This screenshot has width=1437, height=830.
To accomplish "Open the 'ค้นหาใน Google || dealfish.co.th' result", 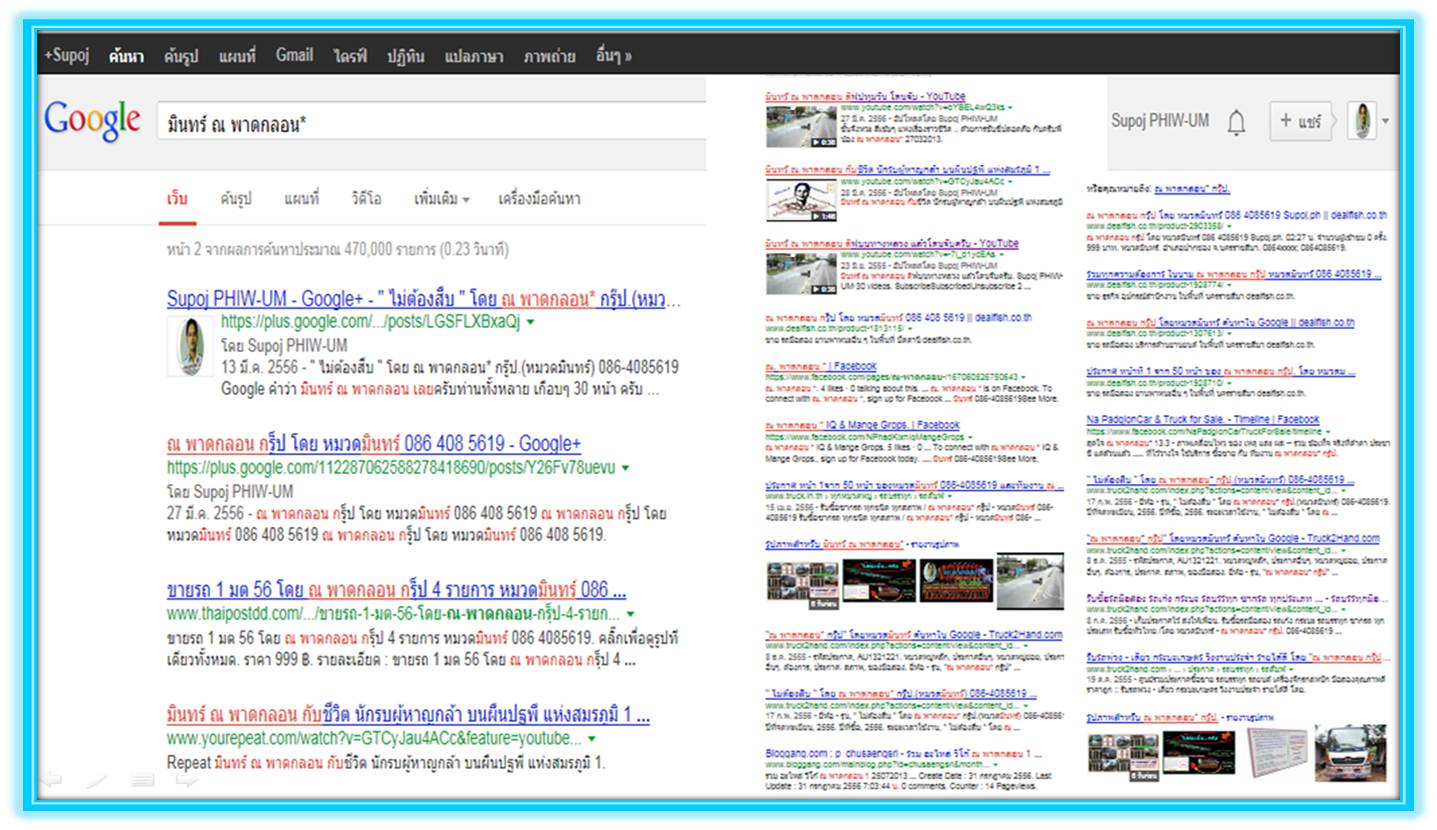I will tap(1221, 323).
